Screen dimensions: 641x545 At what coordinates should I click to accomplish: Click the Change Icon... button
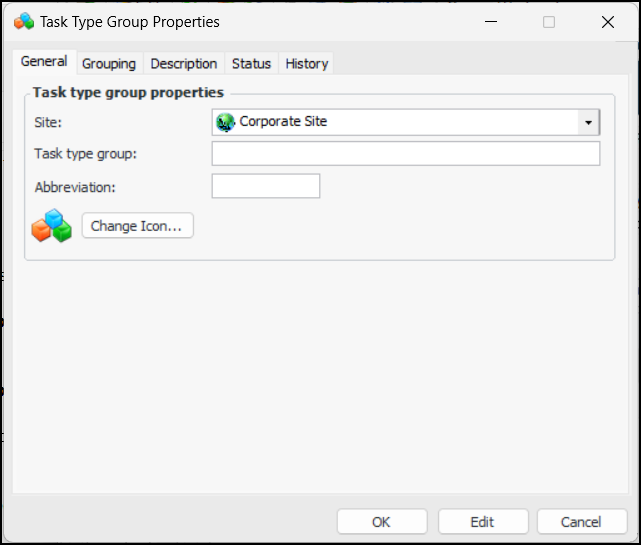137,226
